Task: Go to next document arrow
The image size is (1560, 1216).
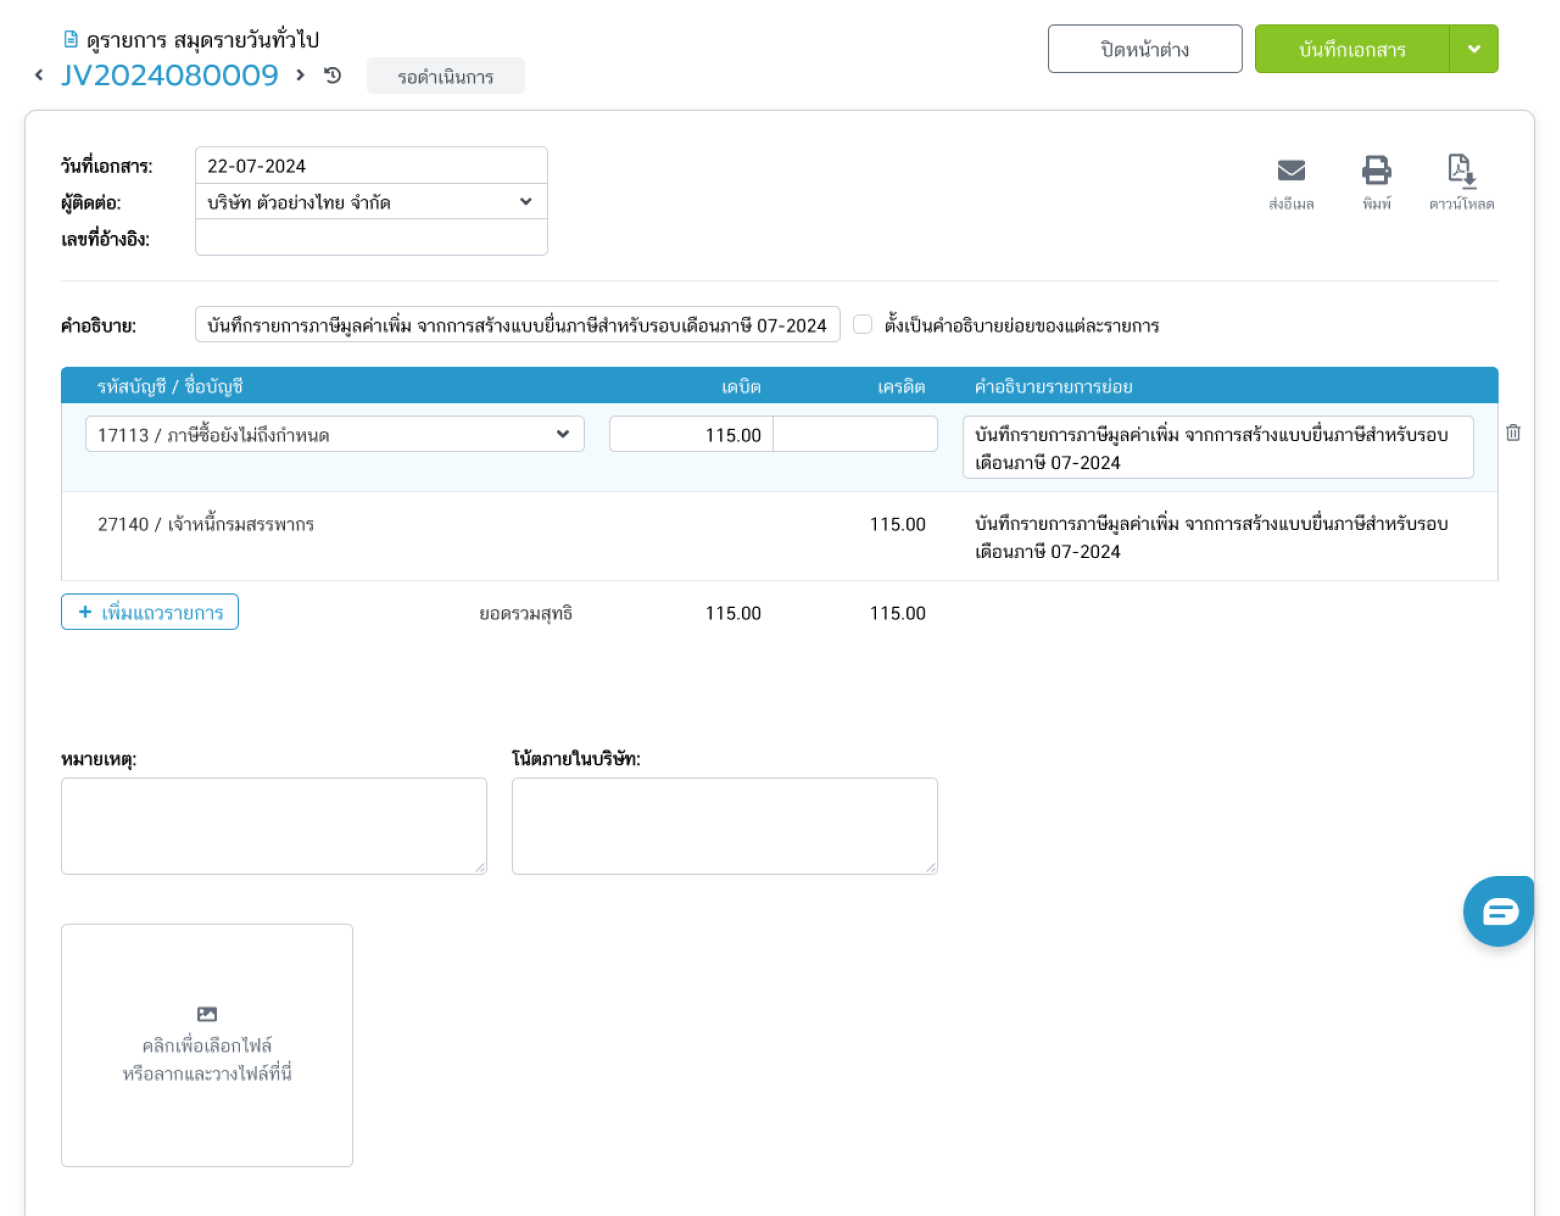Action: (300, 75)
